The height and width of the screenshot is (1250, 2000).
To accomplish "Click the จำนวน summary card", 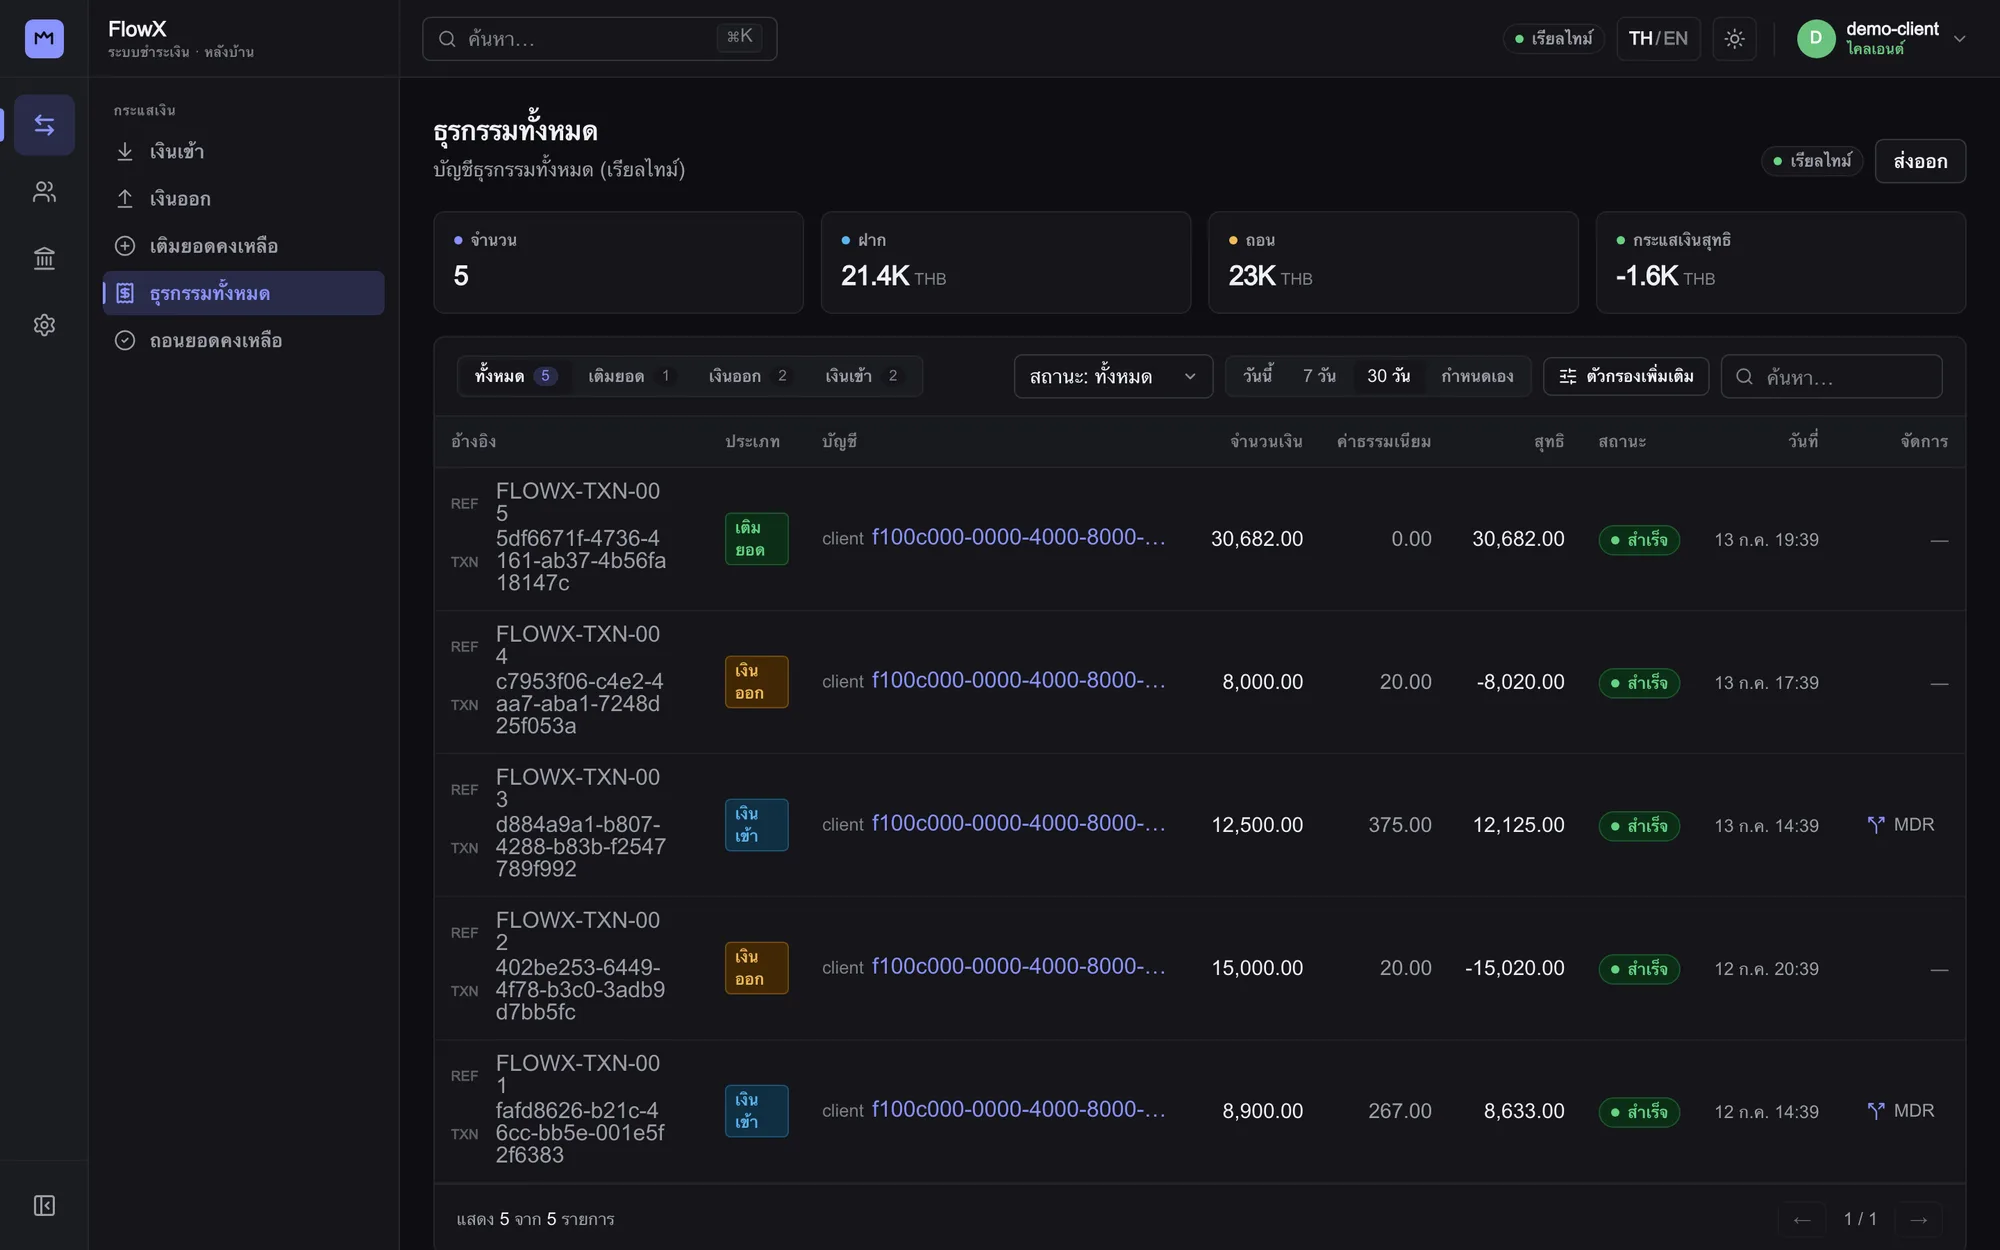I will click(618, 262).
